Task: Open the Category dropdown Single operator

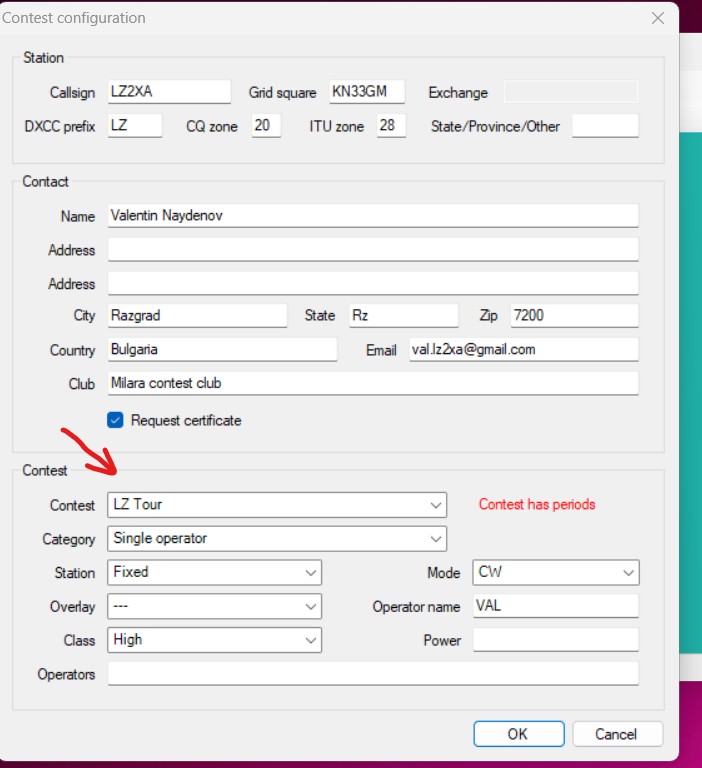Action: 277,539
